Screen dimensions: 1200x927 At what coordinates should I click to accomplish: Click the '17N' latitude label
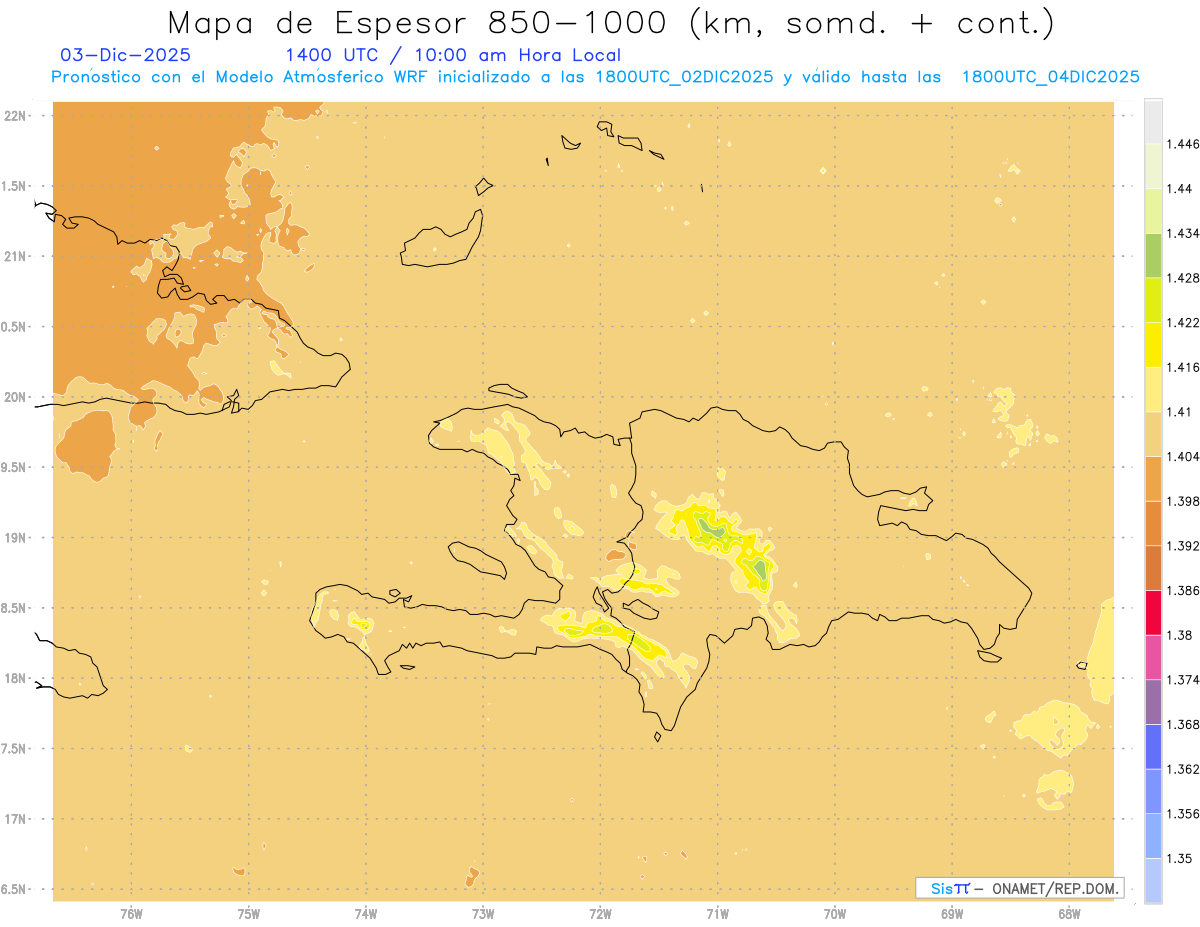pyautogui.click(x=17, y=818)
